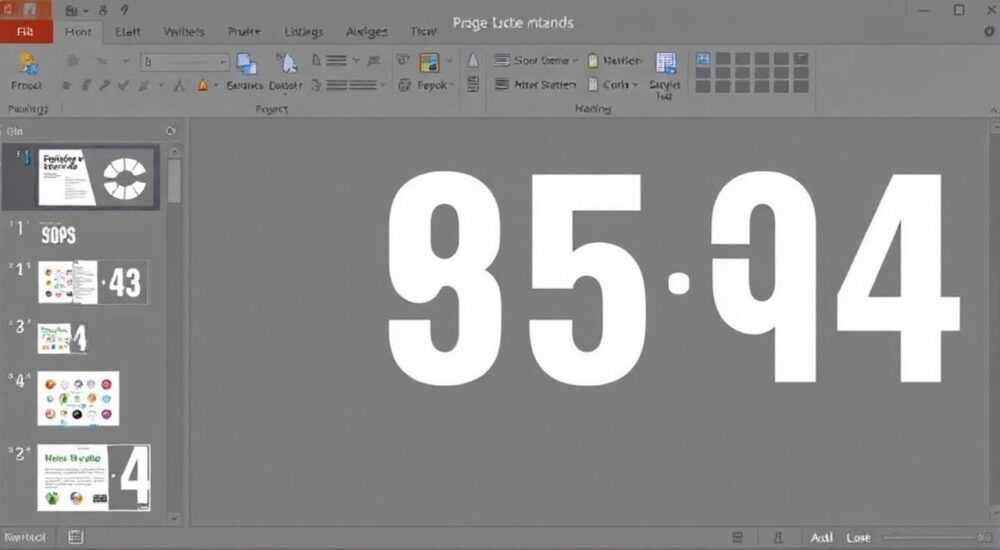
Task: Click the slide panel scroll-down arrow
Action: tap(173, 519)
